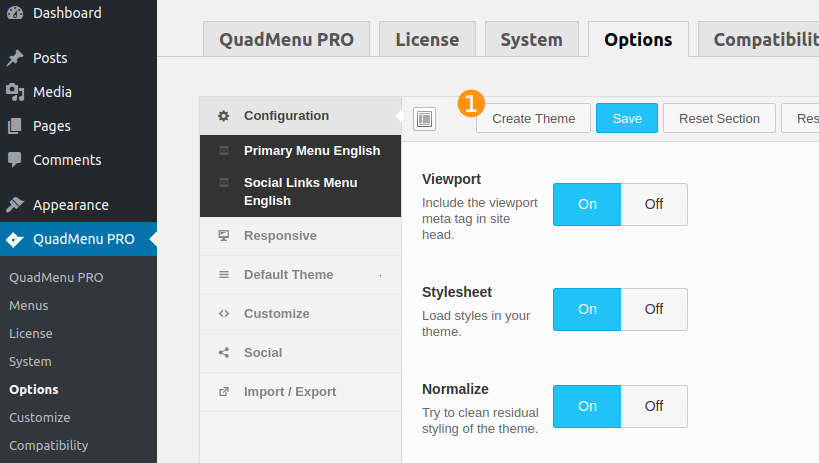819x463 pixels.
Task: Toggle the expand-all sections panel icon
Action: [x=425, y=119]
